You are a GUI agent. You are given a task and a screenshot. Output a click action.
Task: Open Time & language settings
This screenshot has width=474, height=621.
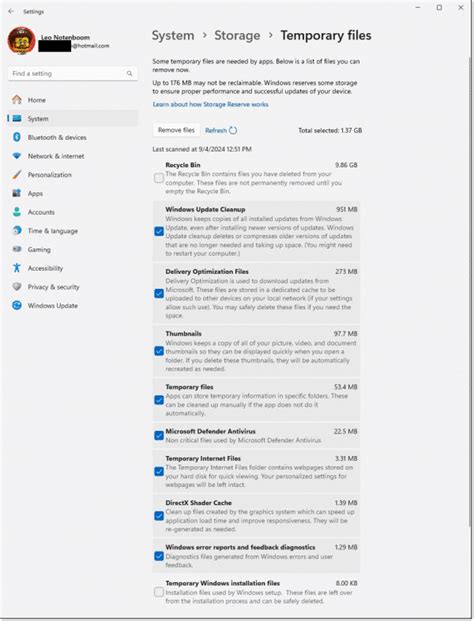point(73,230)
